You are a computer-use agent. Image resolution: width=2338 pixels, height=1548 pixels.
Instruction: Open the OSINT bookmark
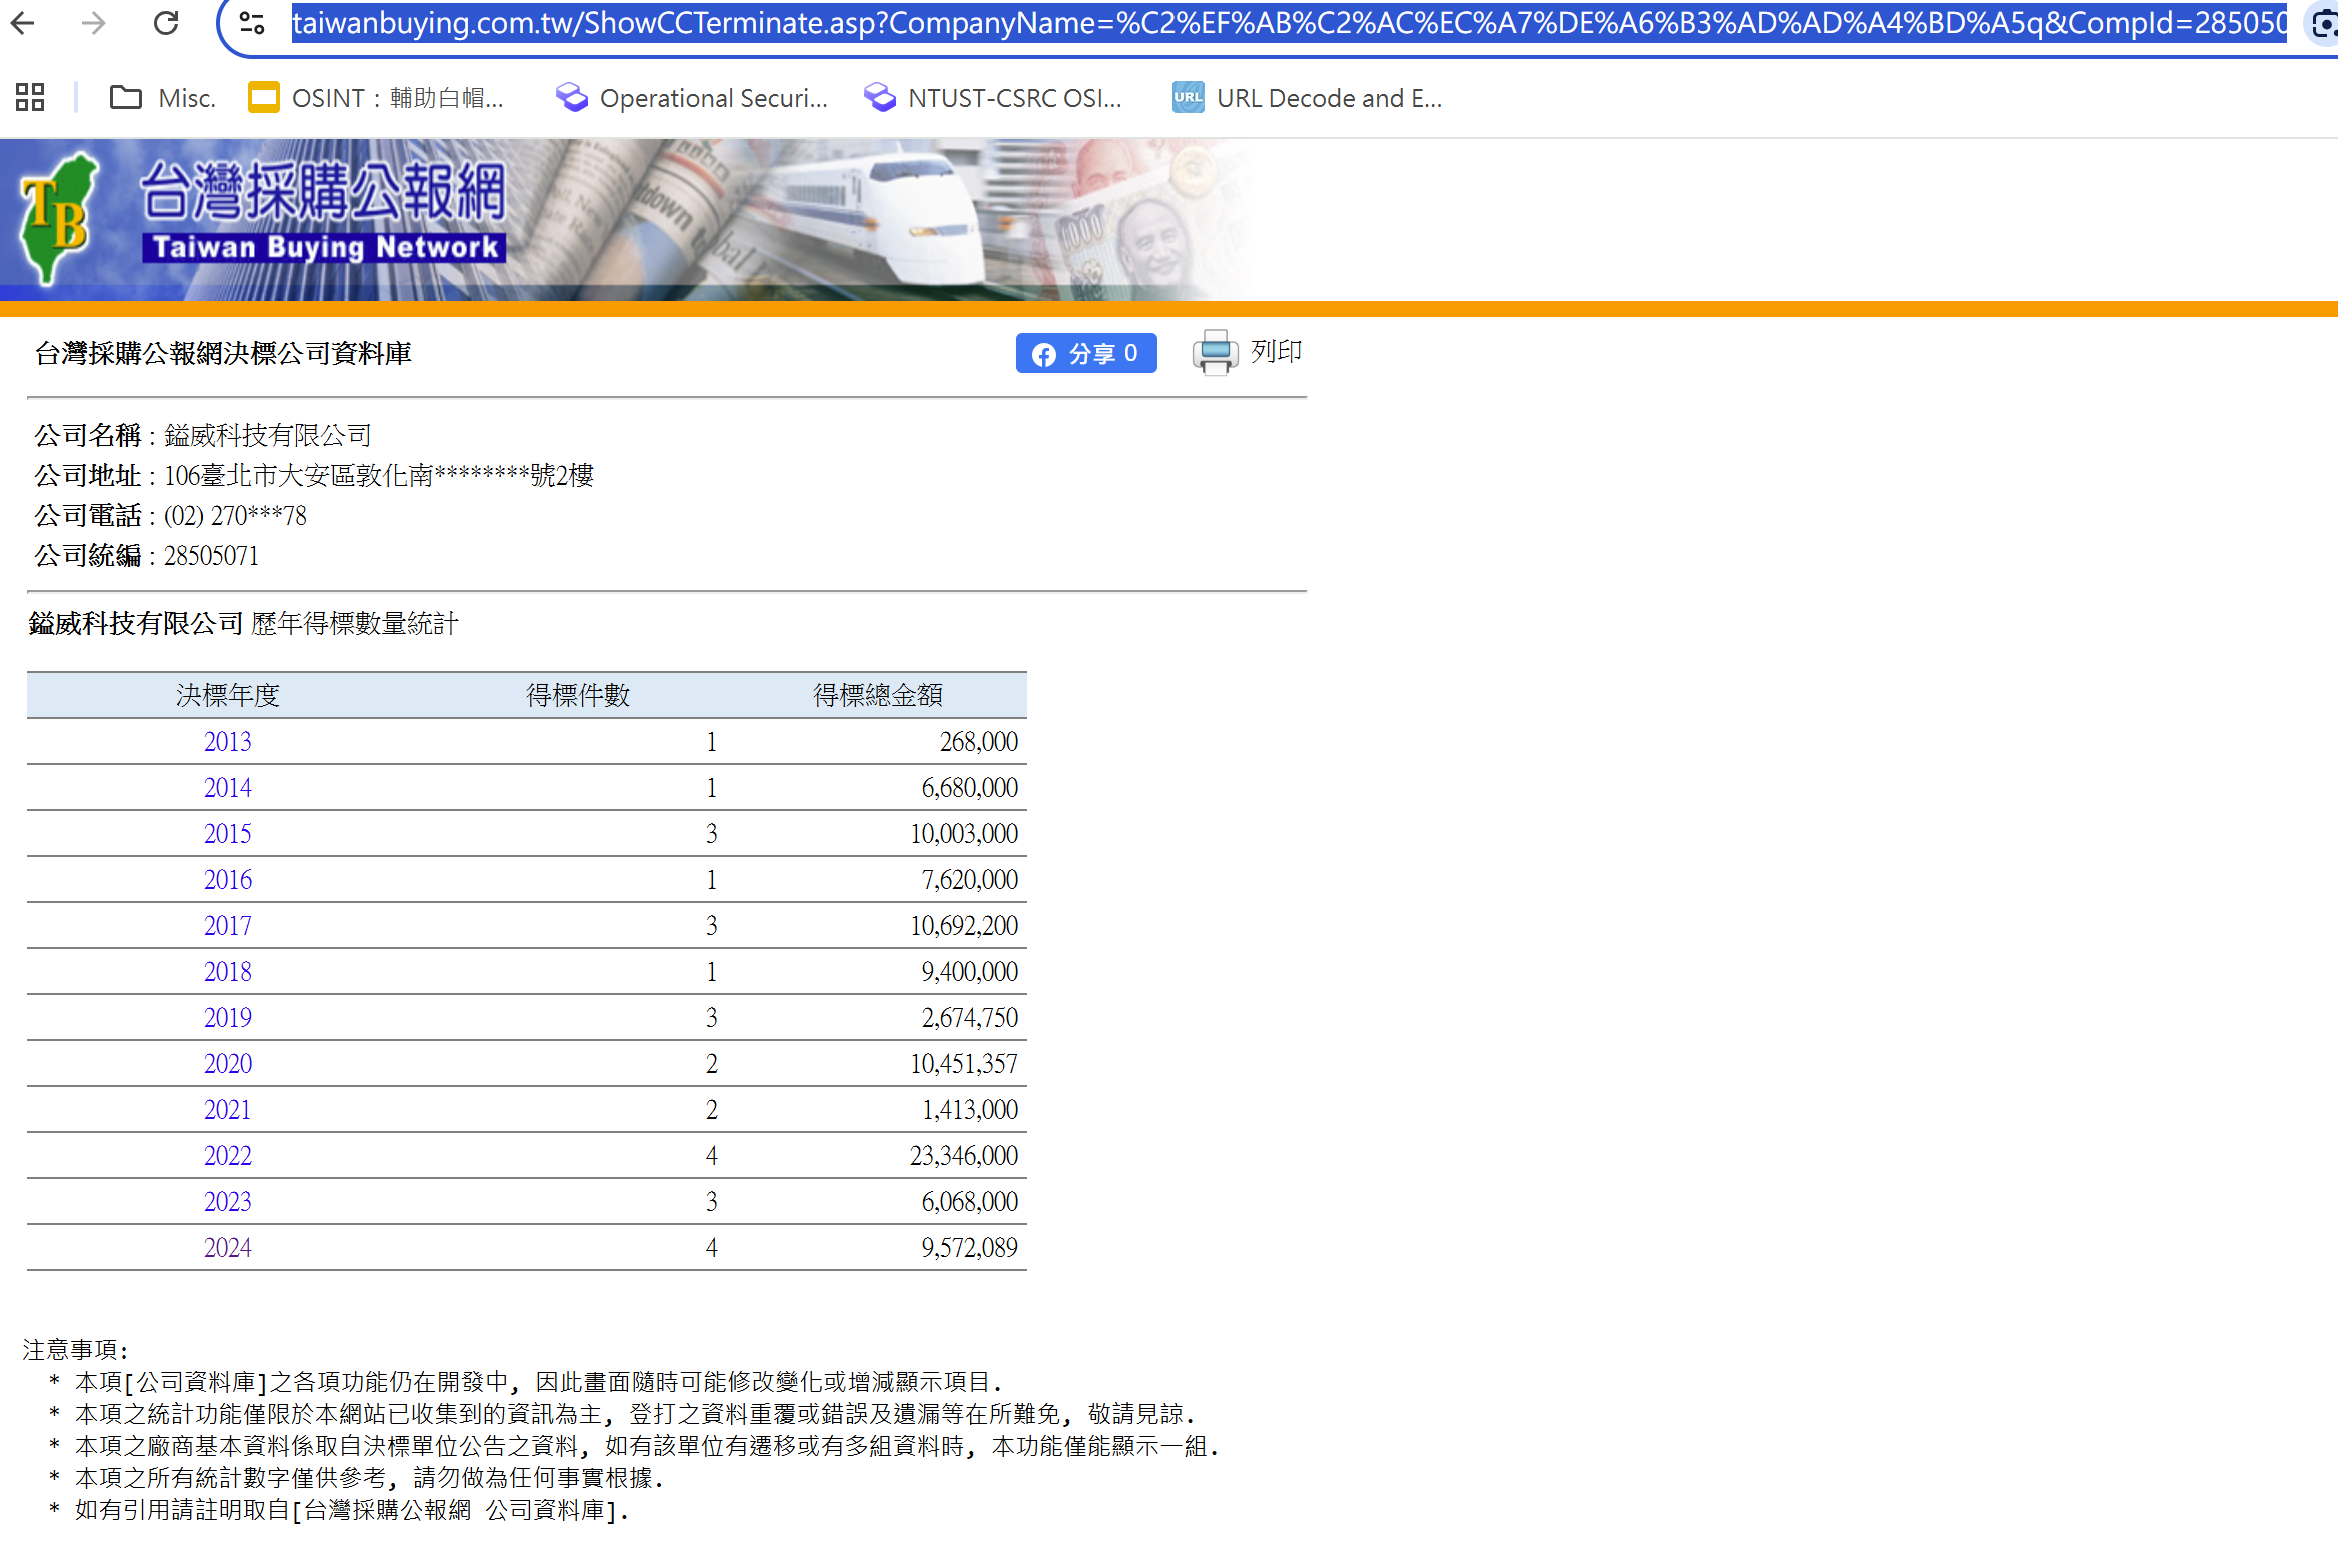377,98
